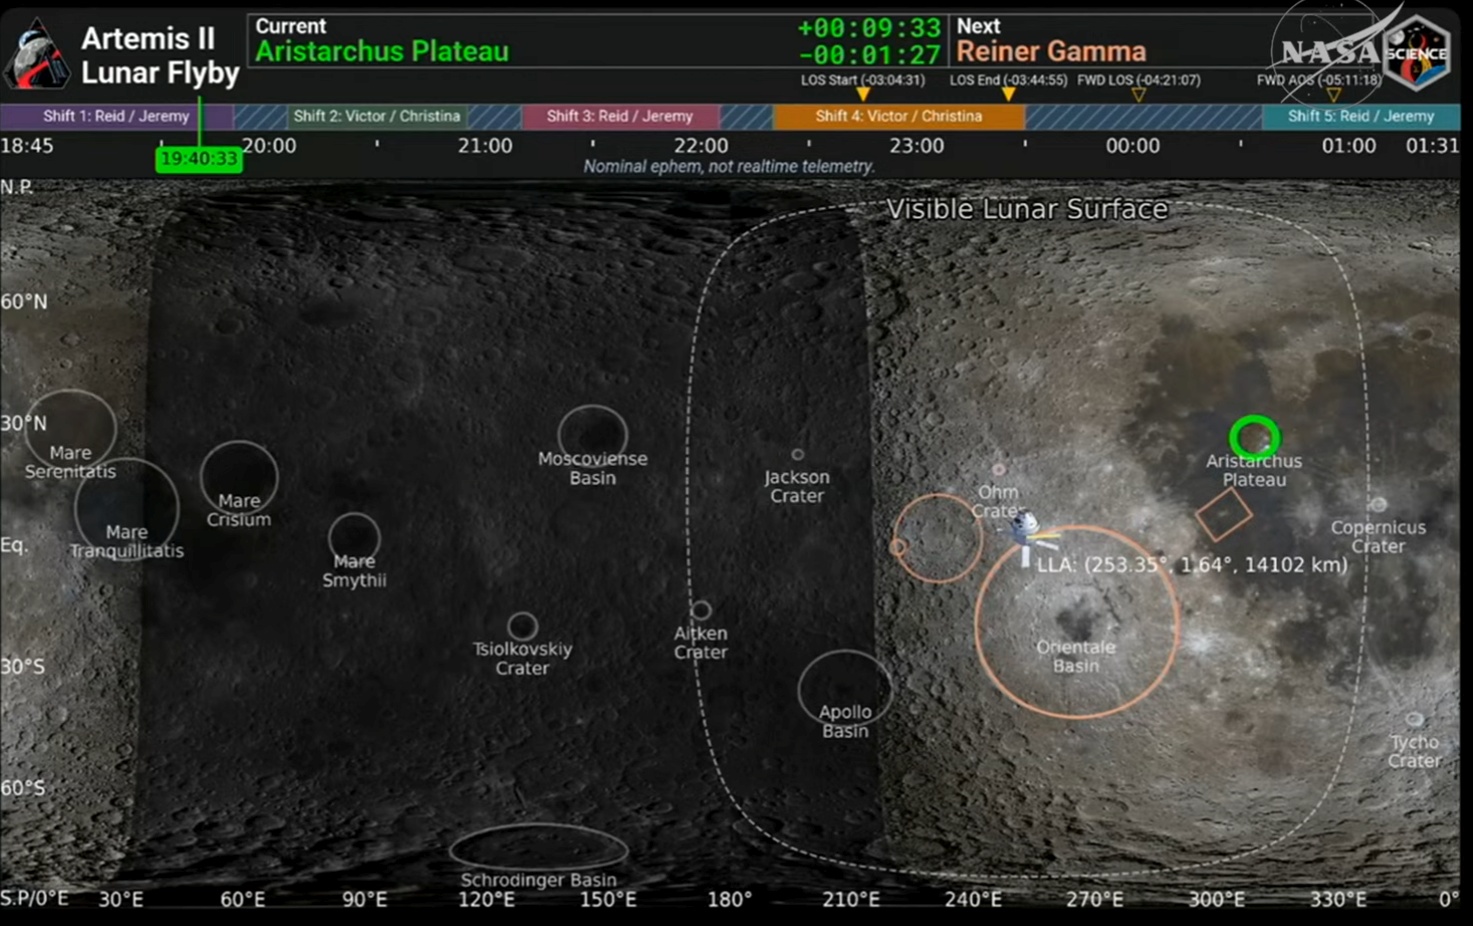Select Shift 2: Victor / Christina block

pos(376,116)
